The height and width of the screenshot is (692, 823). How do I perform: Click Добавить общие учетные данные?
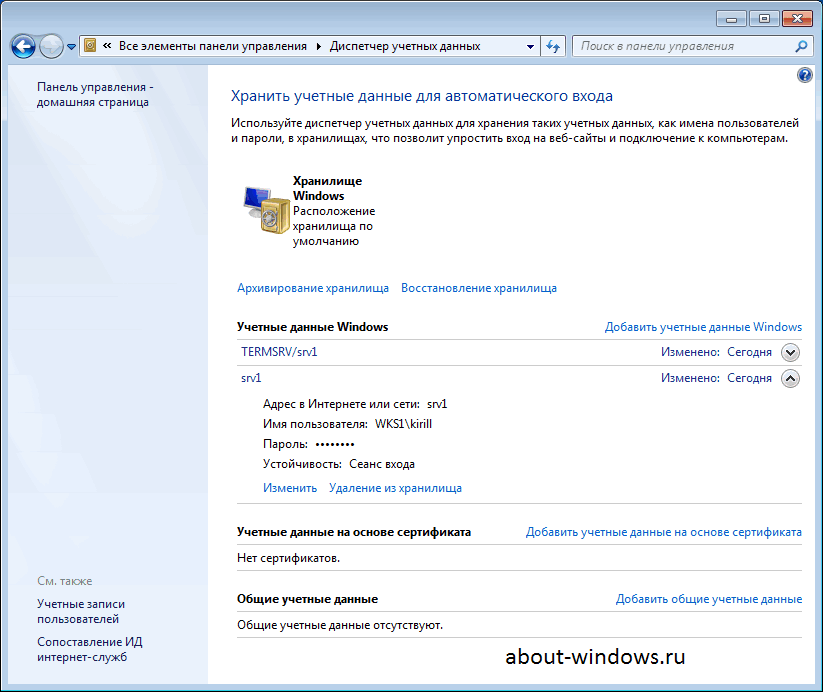[708, 598]
